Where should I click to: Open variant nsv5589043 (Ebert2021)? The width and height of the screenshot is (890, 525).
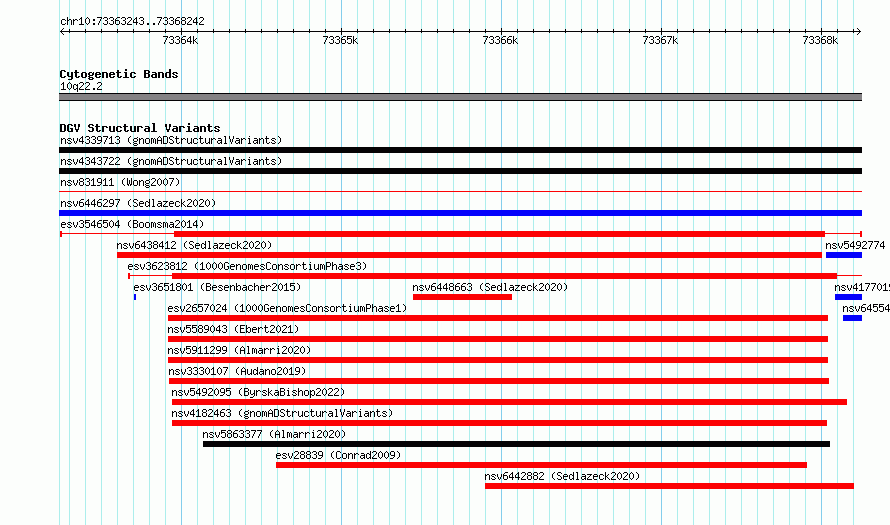click(x=233, y=329)
